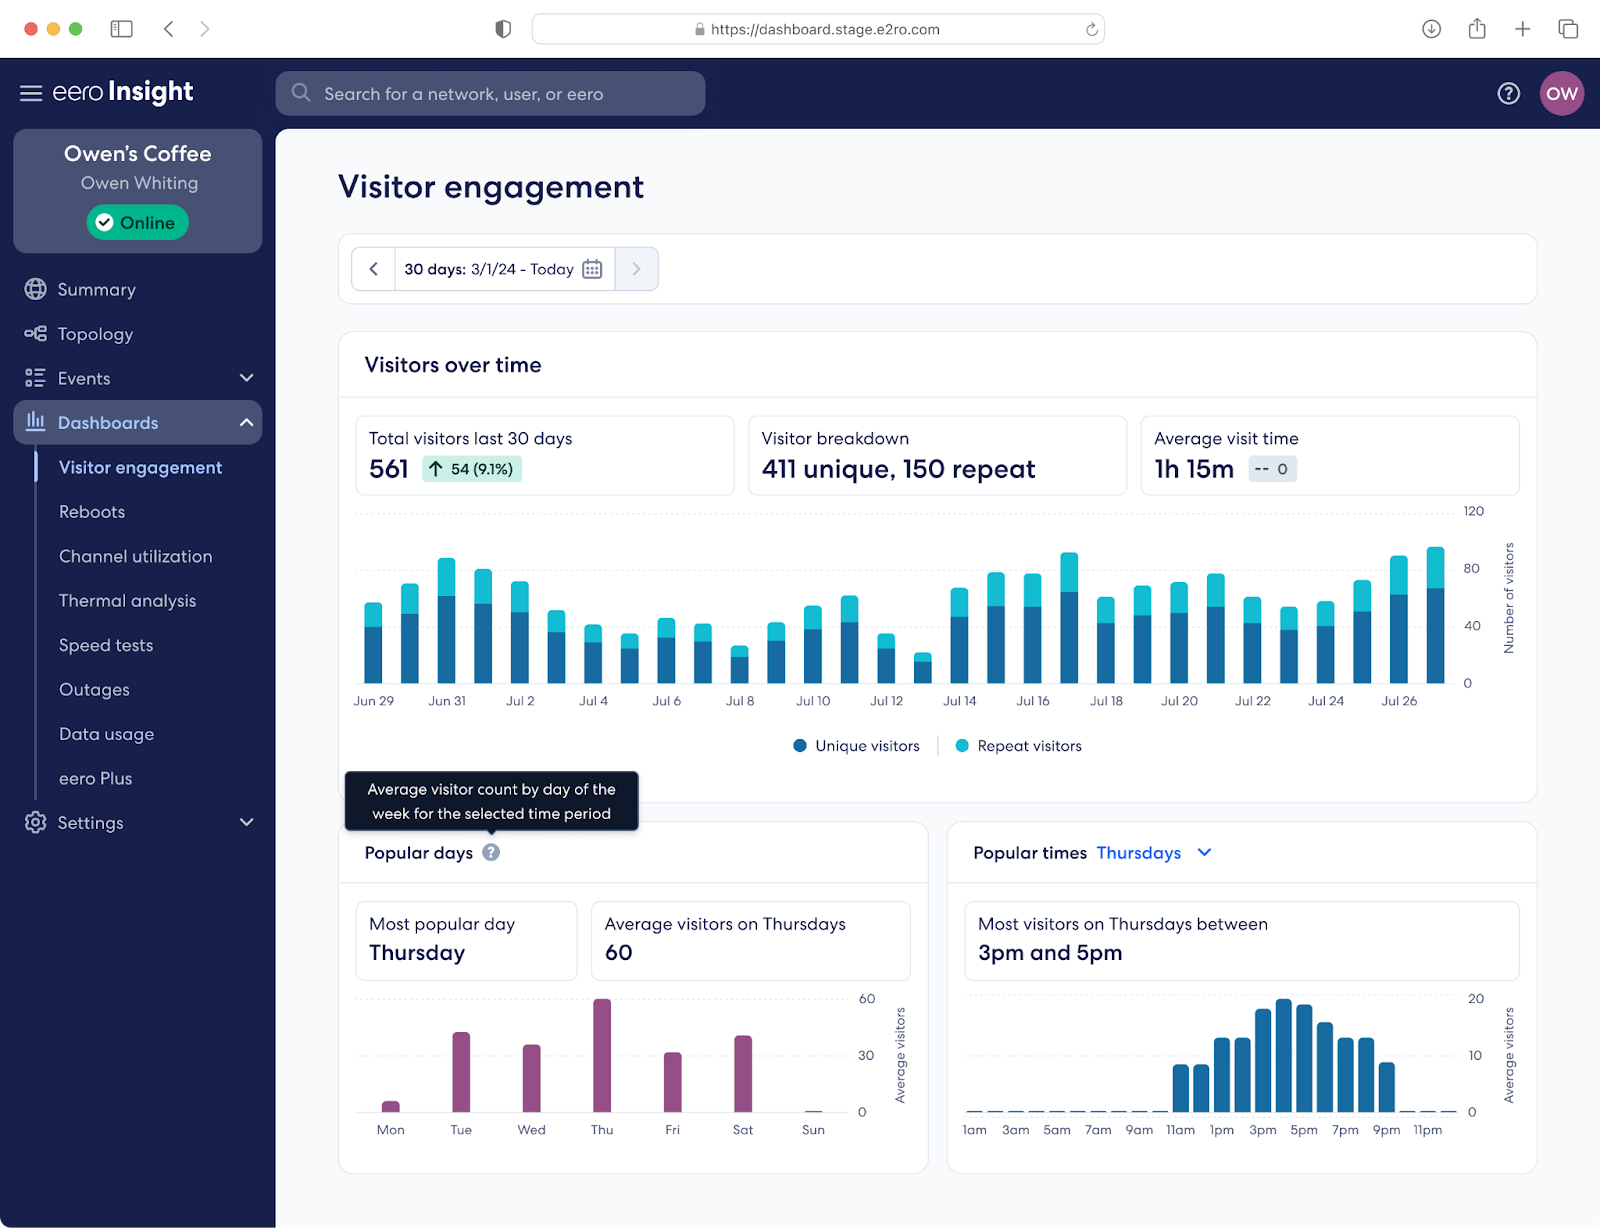Expand the Settings section chevron
Screen dimensions: 1600x1228
pos(247,822)
